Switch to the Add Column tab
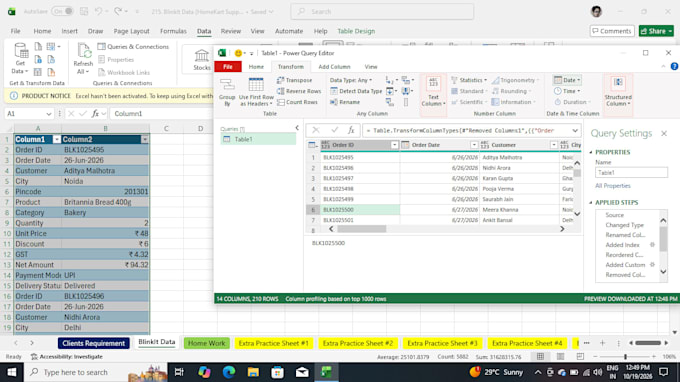The height and width of the screenshot is (382, 680). (334, 67)
